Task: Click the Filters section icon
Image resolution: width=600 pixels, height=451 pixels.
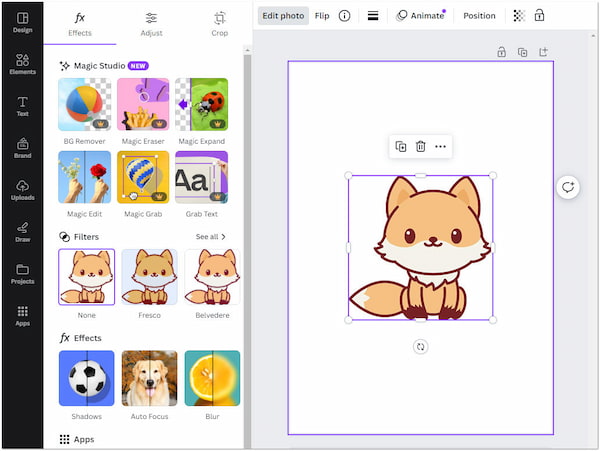Action: pos(64,237)
